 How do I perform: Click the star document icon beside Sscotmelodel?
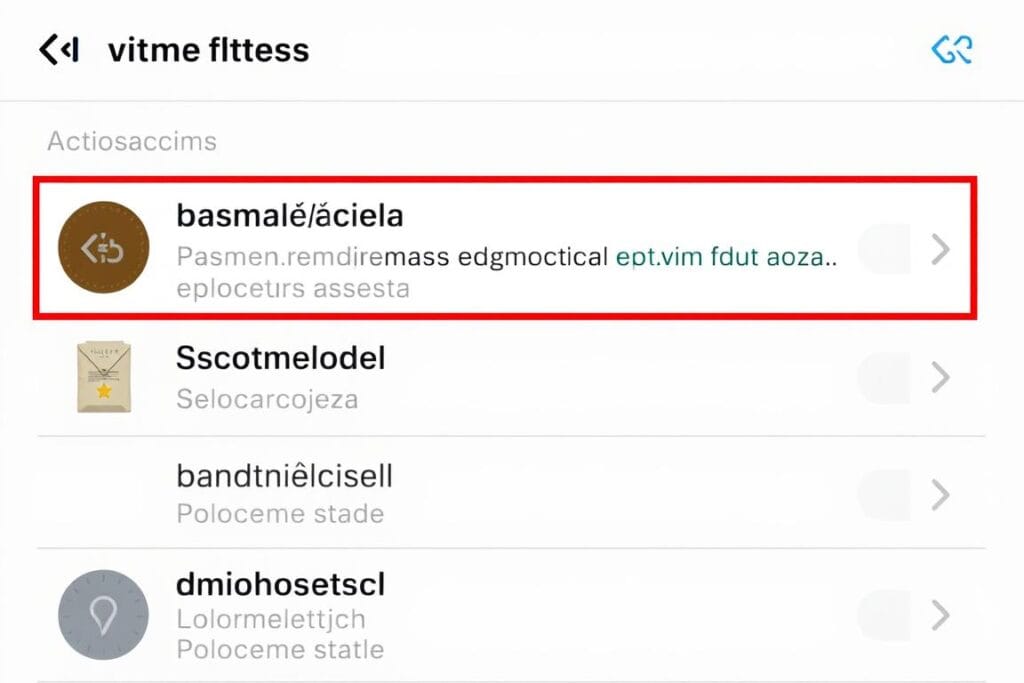point(104,377)
